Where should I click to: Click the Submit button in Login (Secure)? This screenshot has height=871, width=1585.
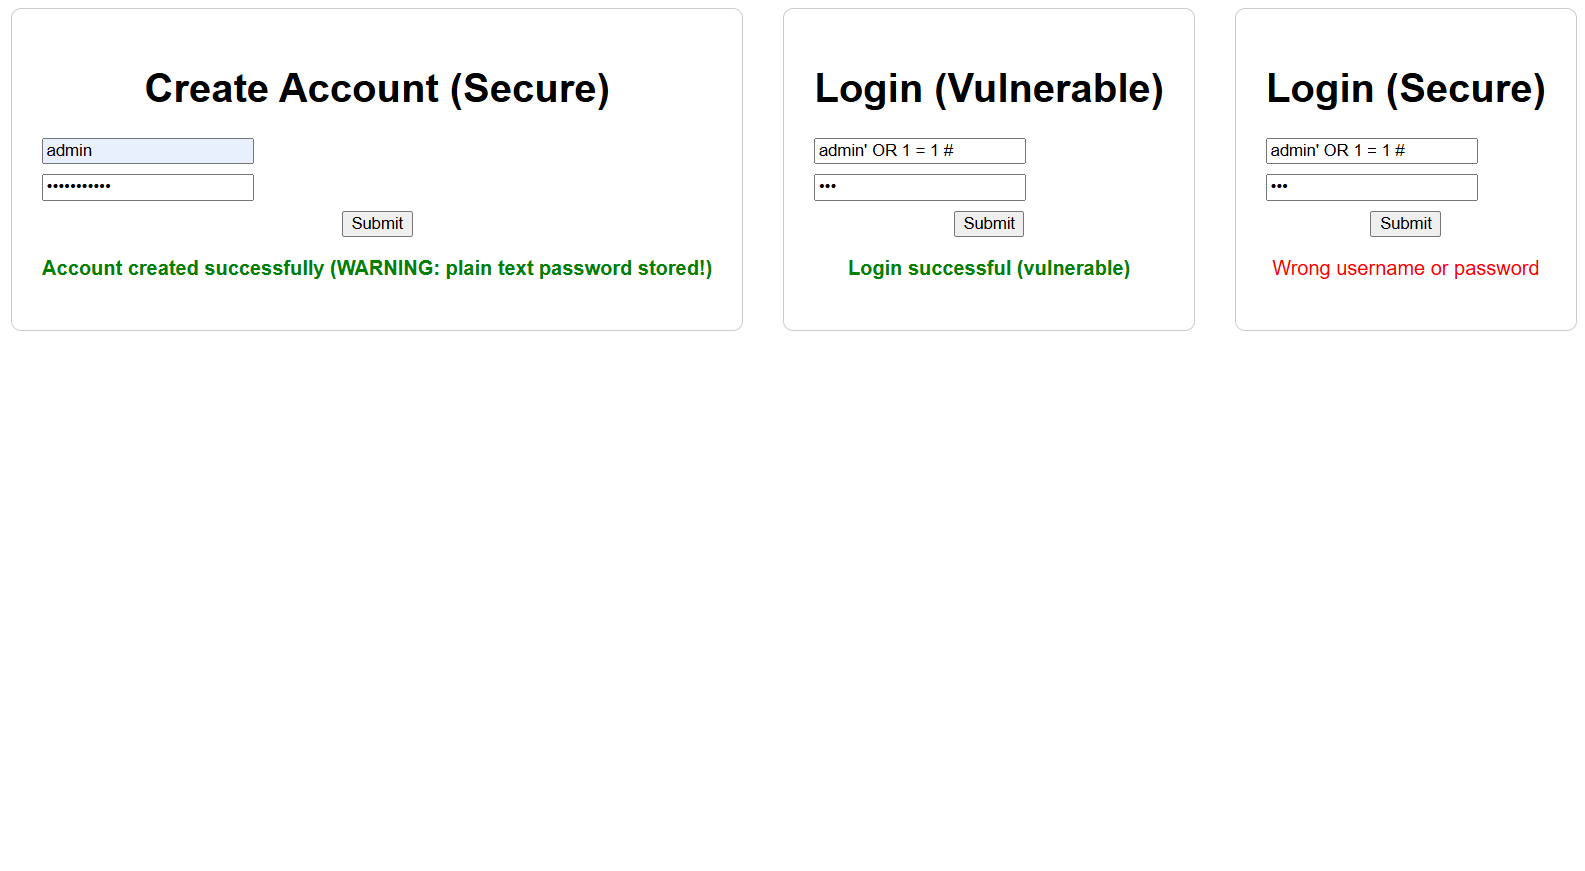[1405, 223]
